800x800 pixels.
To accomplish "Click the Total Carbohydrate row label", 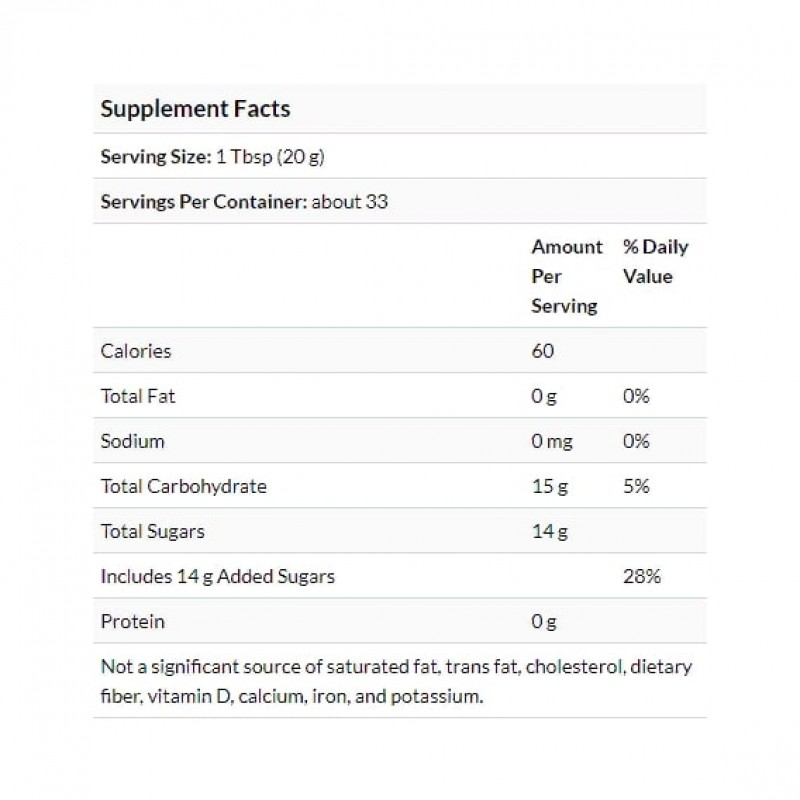I will click(184, 486).
